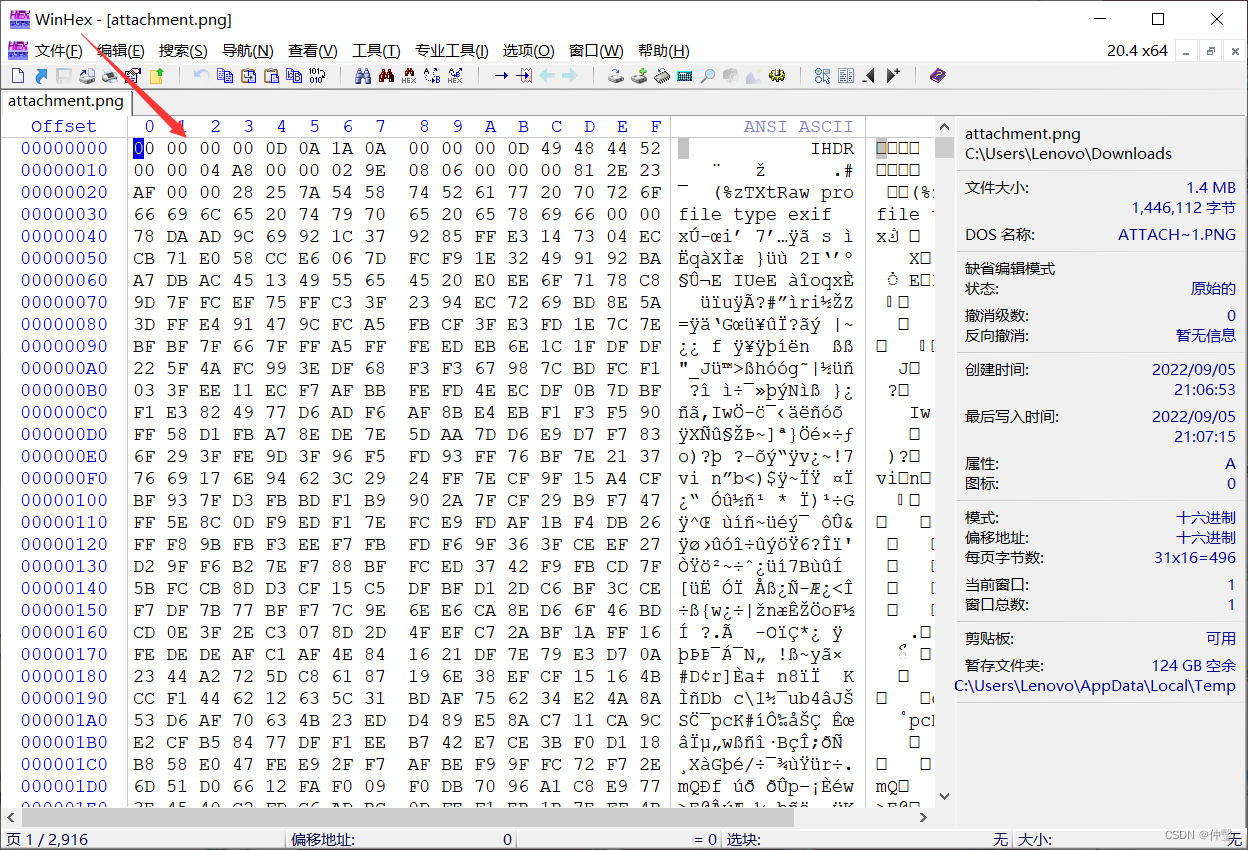1248x850 pixels.
Task: Launch the Help book icon on the toolbar
Action: point(938,76)
